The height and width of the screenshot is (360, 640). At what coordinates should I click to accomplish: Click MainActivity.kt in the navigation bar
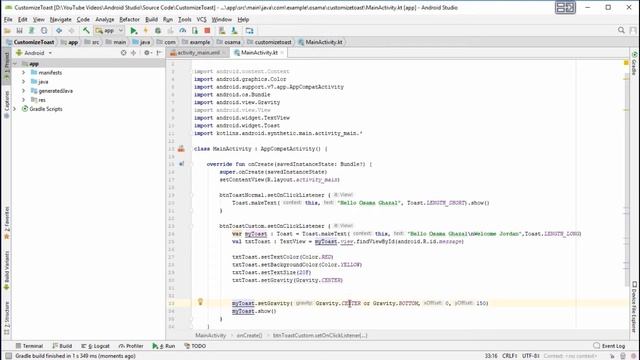click(x=320, y=42)
